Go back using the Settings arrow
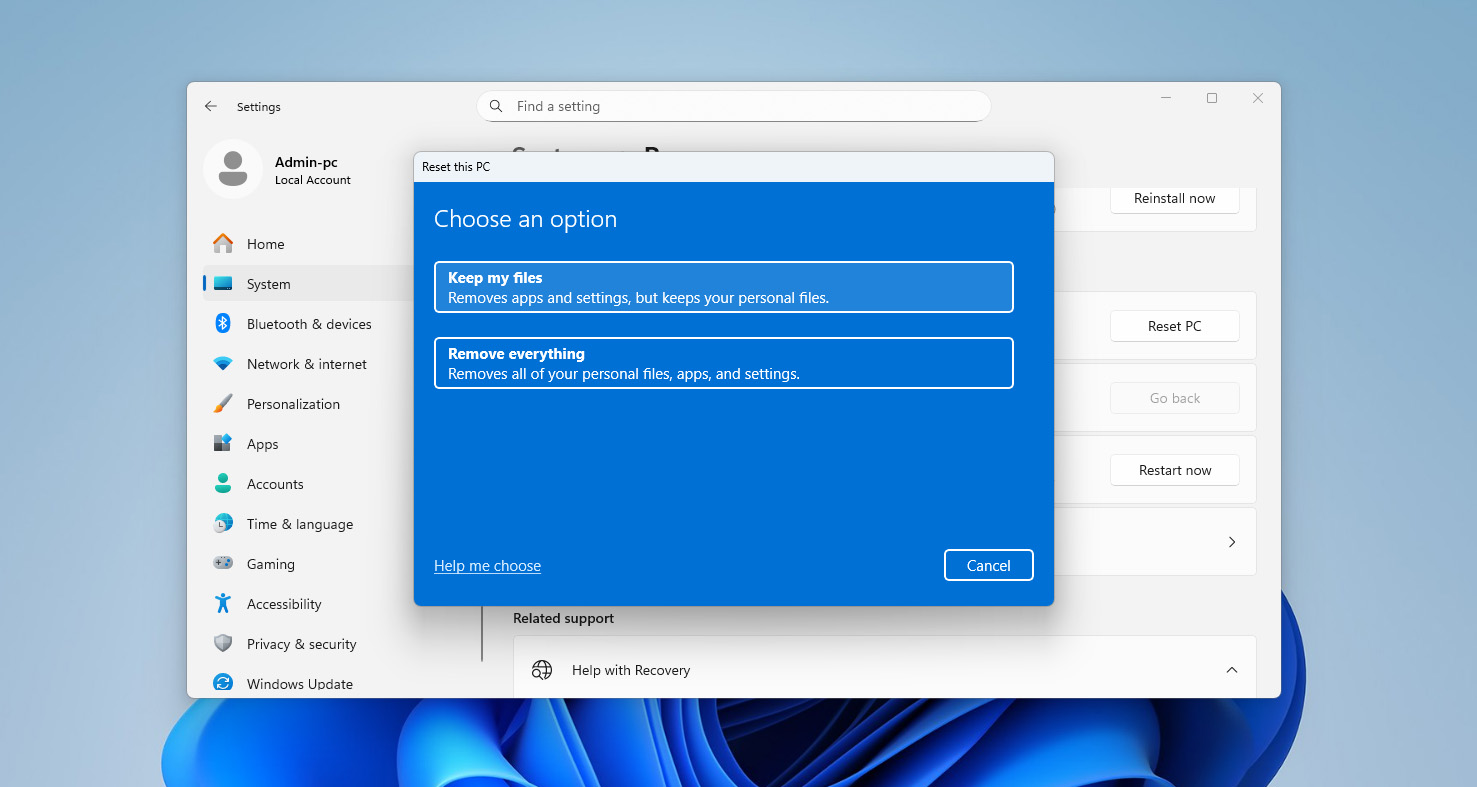Viewport: 1477px width, 787px height. pos(211,106)
